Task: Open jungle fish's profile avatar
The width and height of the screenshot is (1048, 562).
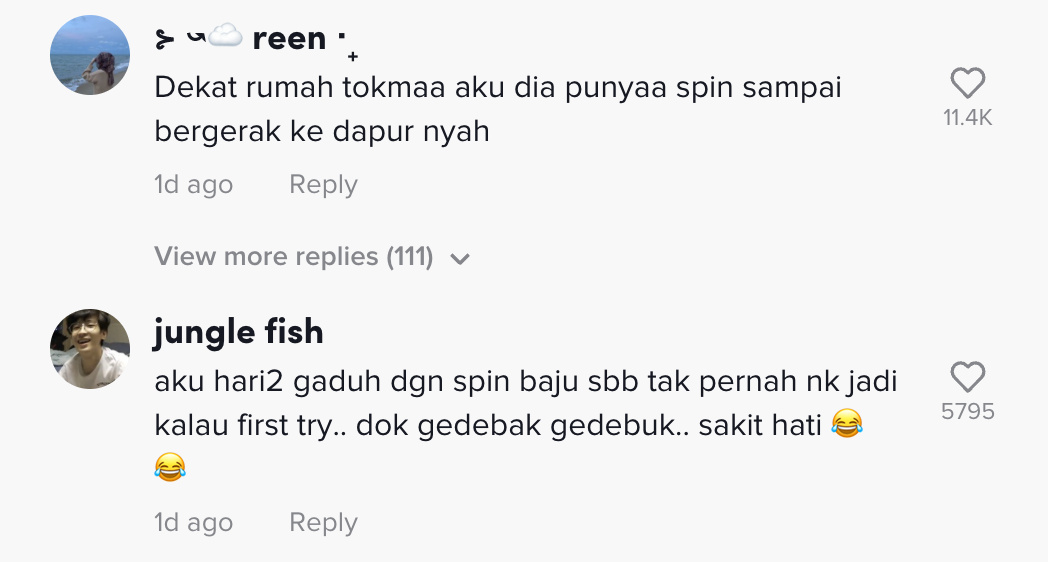Action: [x=90, y=349]
